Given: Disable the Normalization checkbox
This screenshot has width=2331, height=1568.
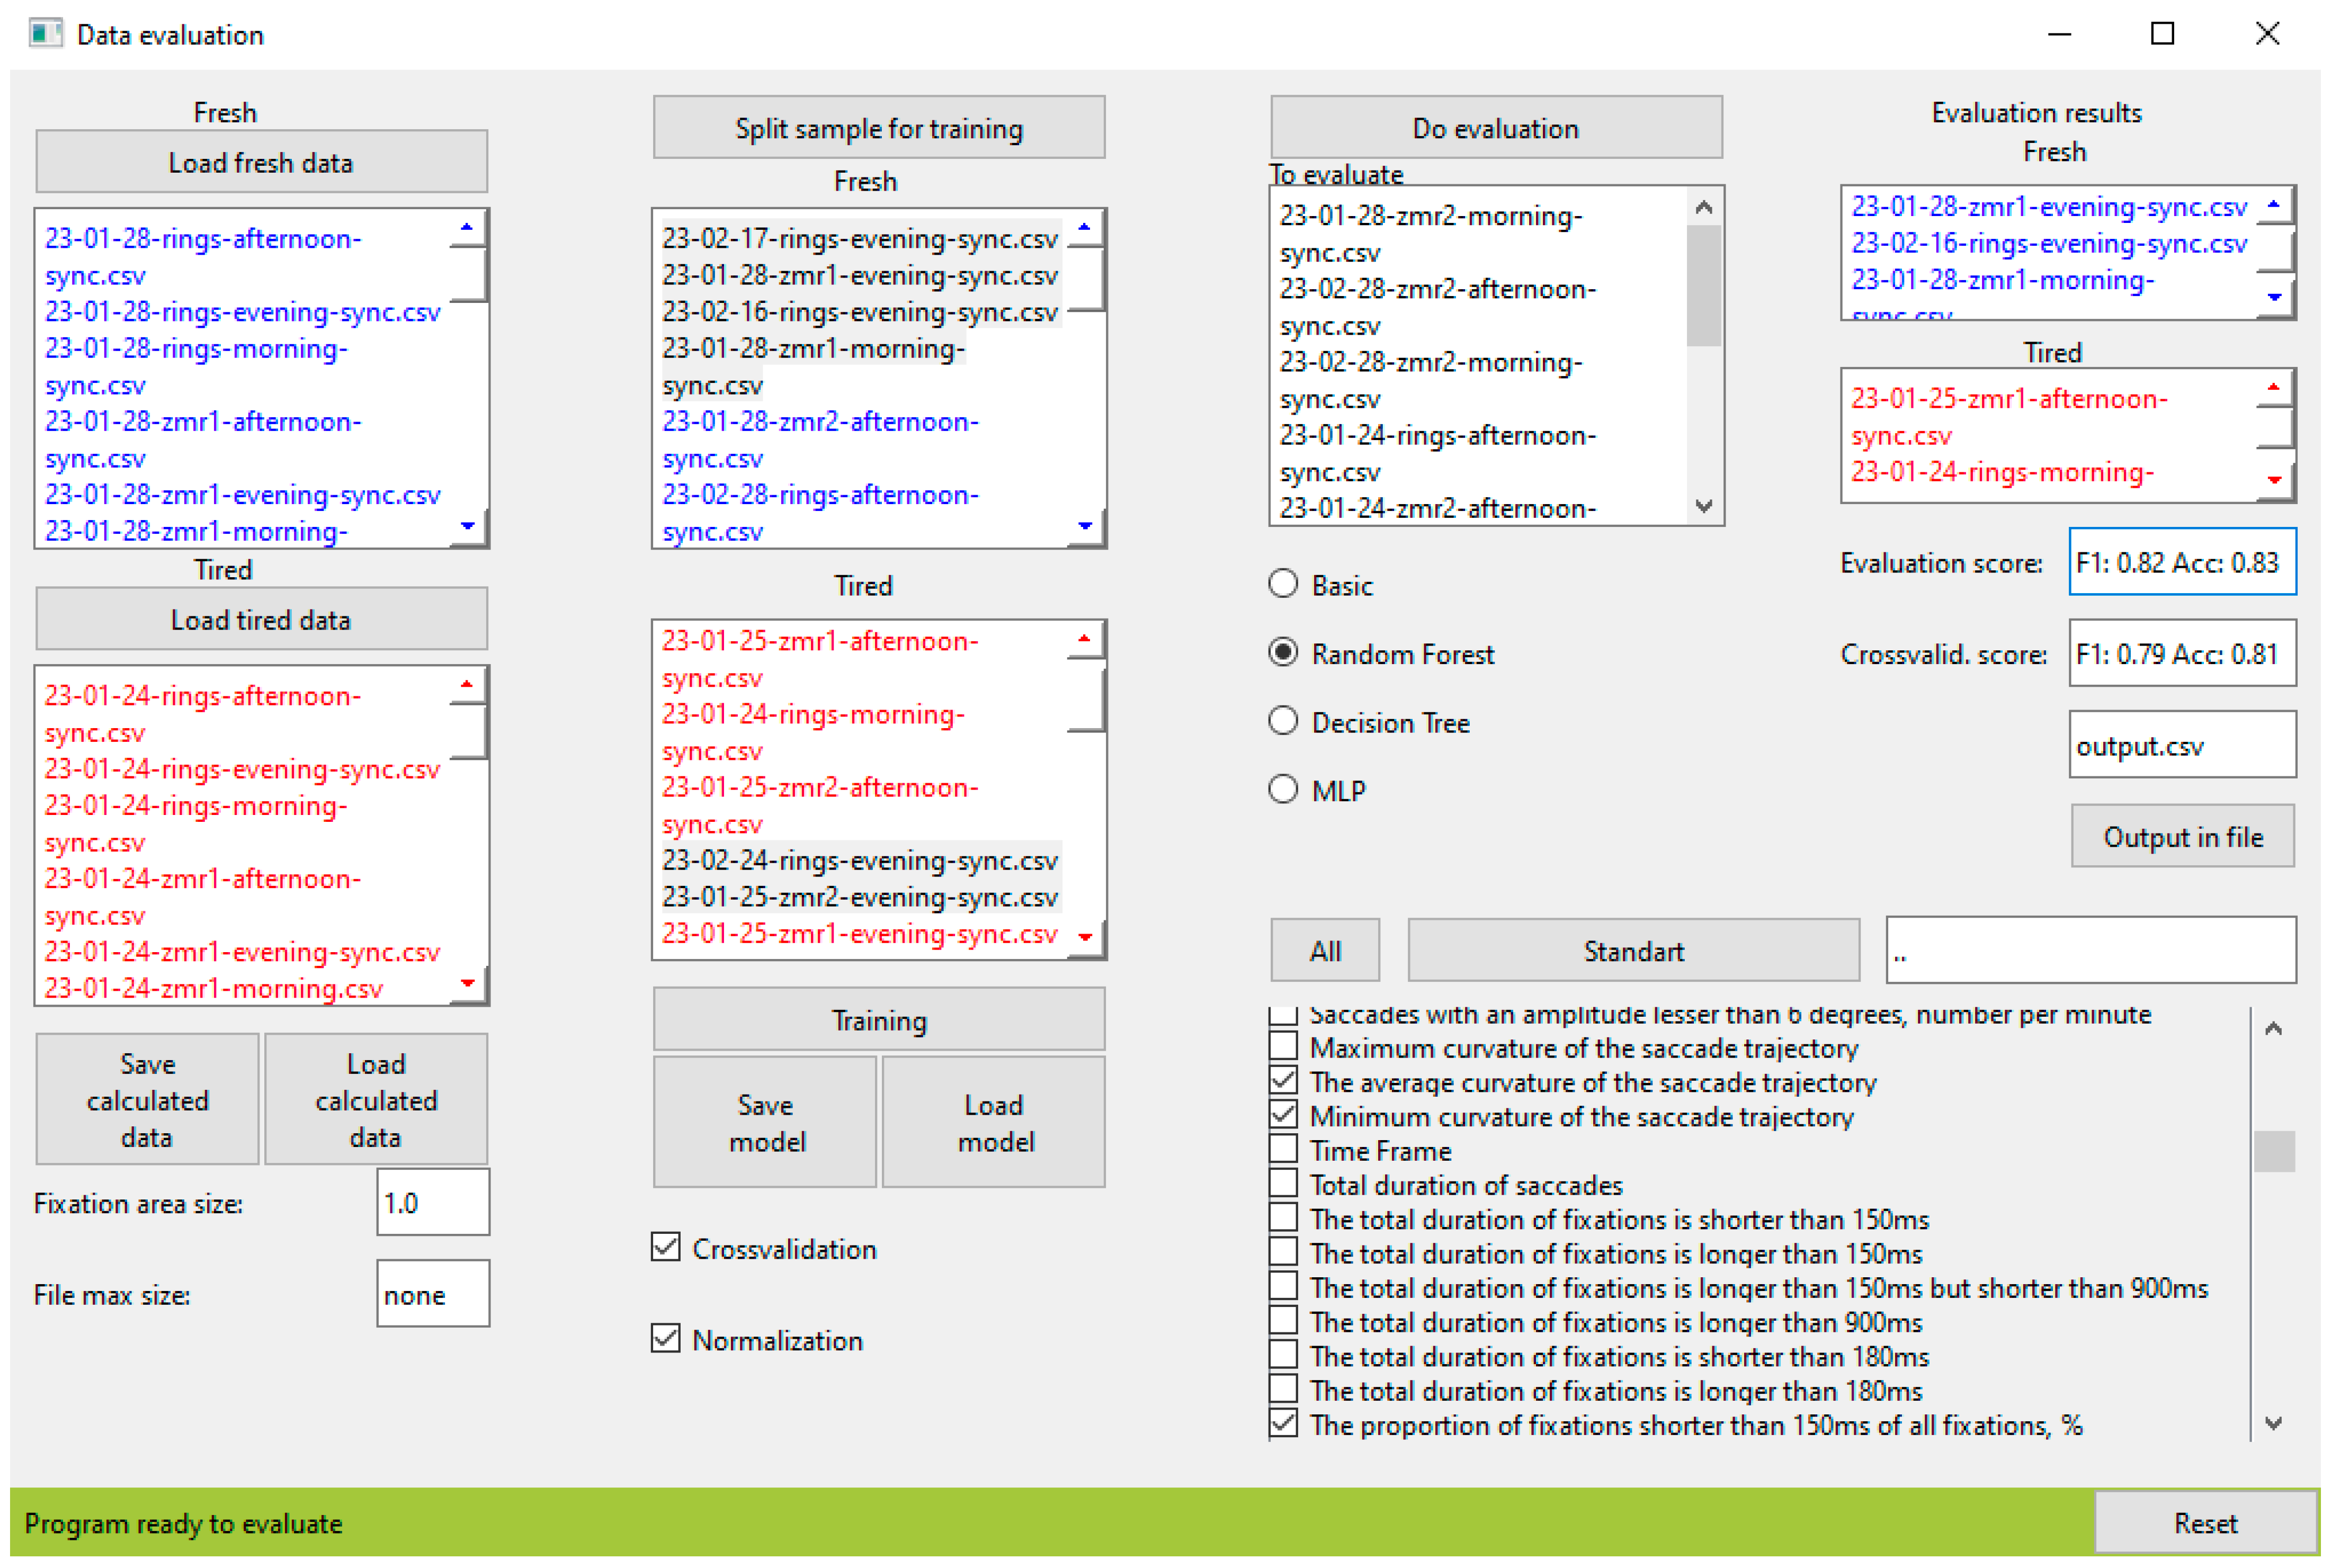Looking at the screenshot, I should coord(666,1338).
